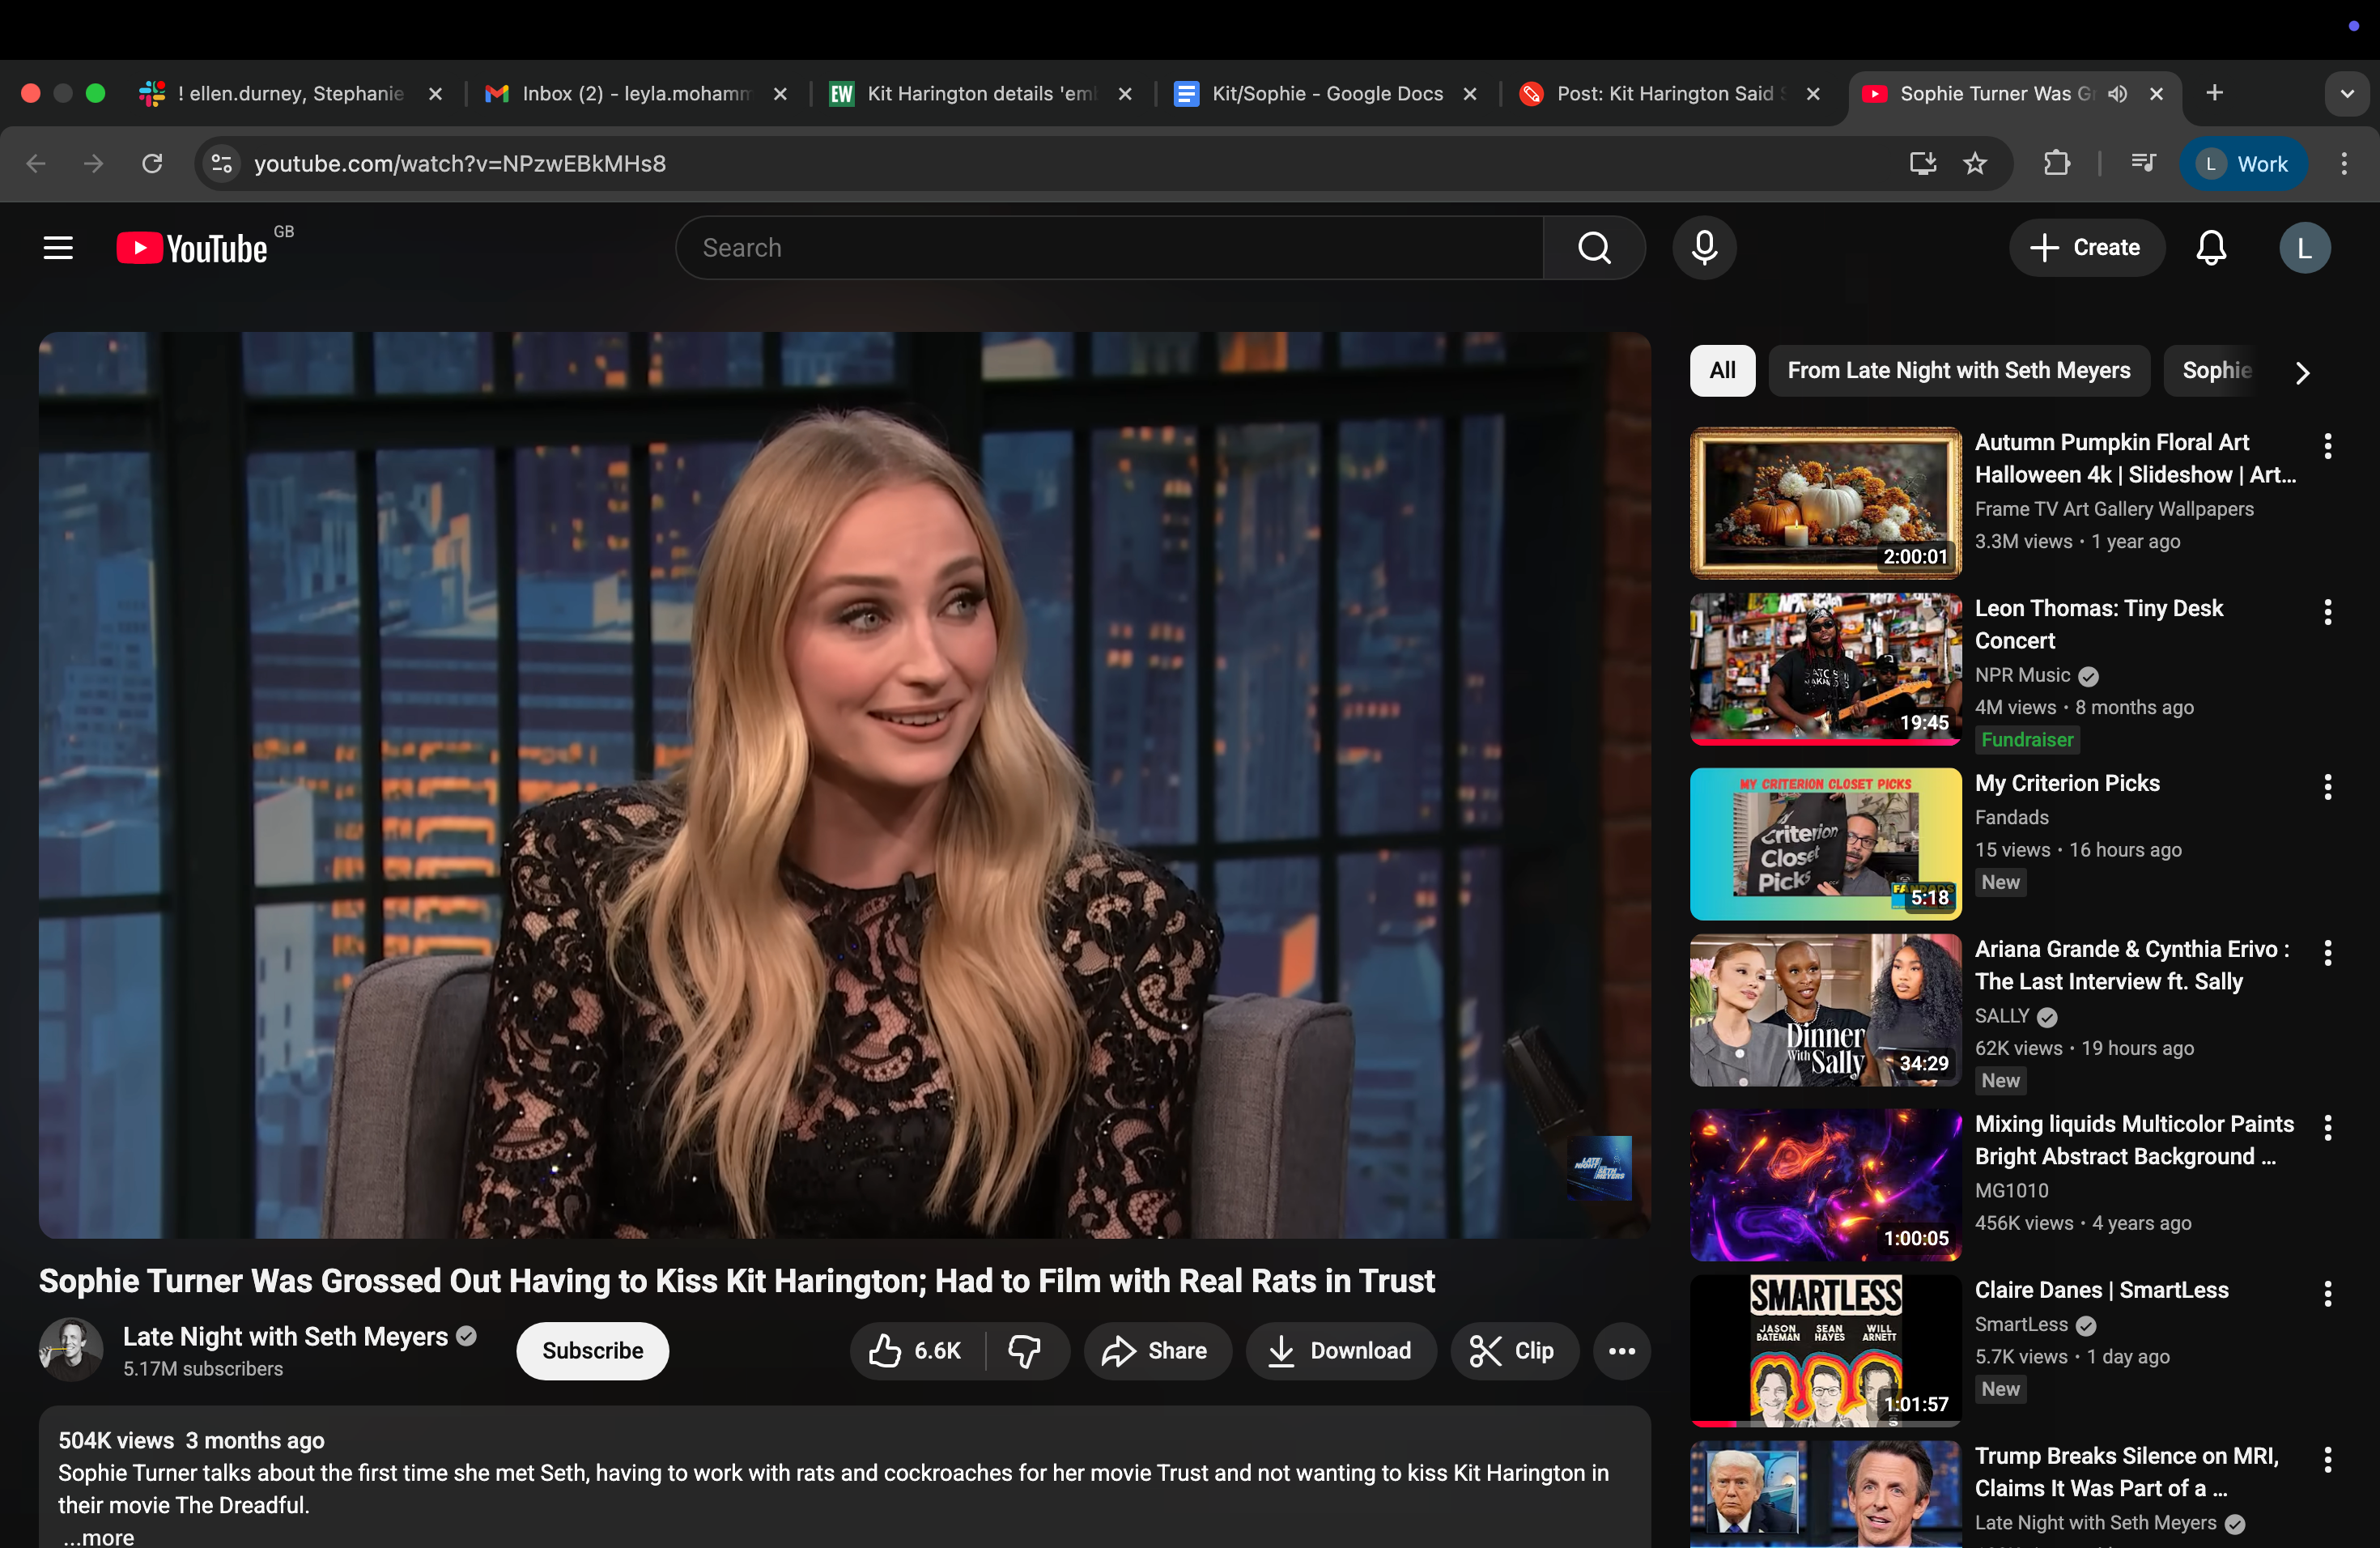Open the YouTube notifications bell

coord(2212,247)
